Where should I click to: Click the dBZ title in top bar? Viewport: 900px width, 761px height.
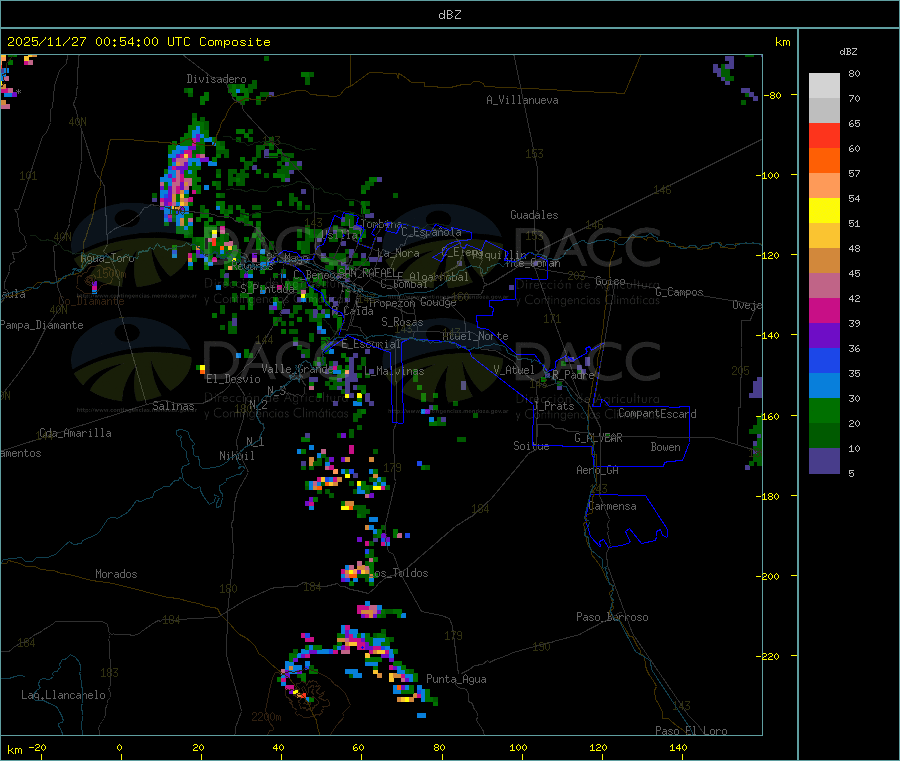tap(449, 15)
